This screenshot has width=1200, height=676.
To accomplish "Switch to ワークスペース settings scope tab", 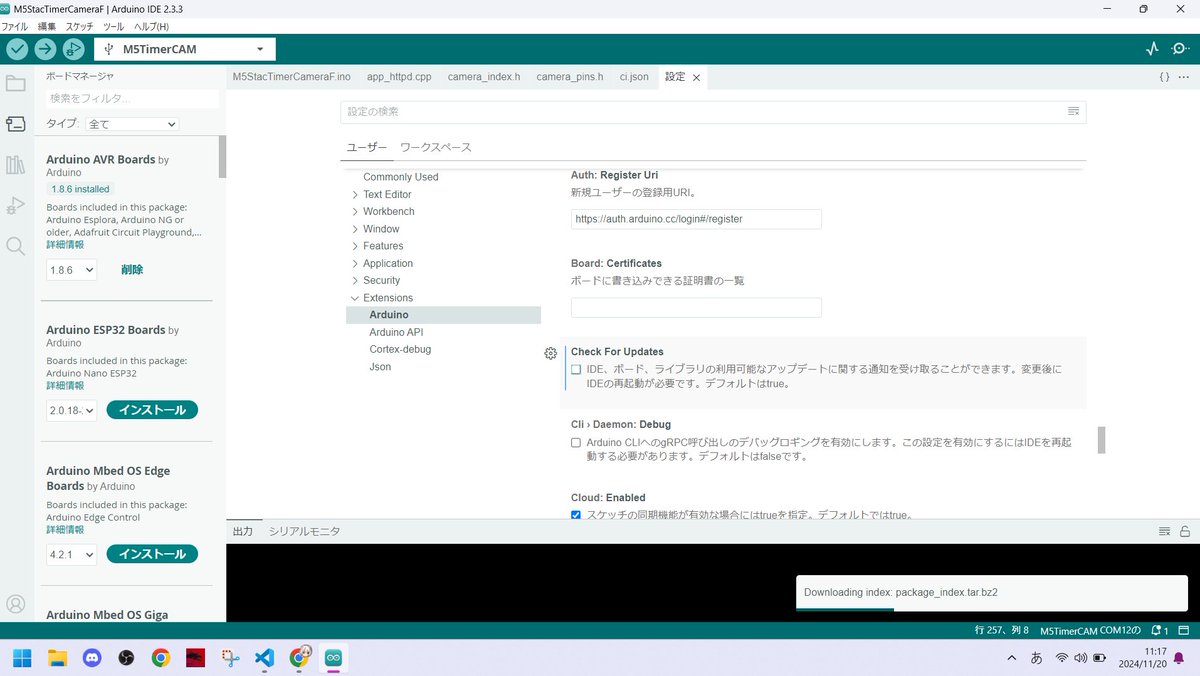I will point(435,147).
